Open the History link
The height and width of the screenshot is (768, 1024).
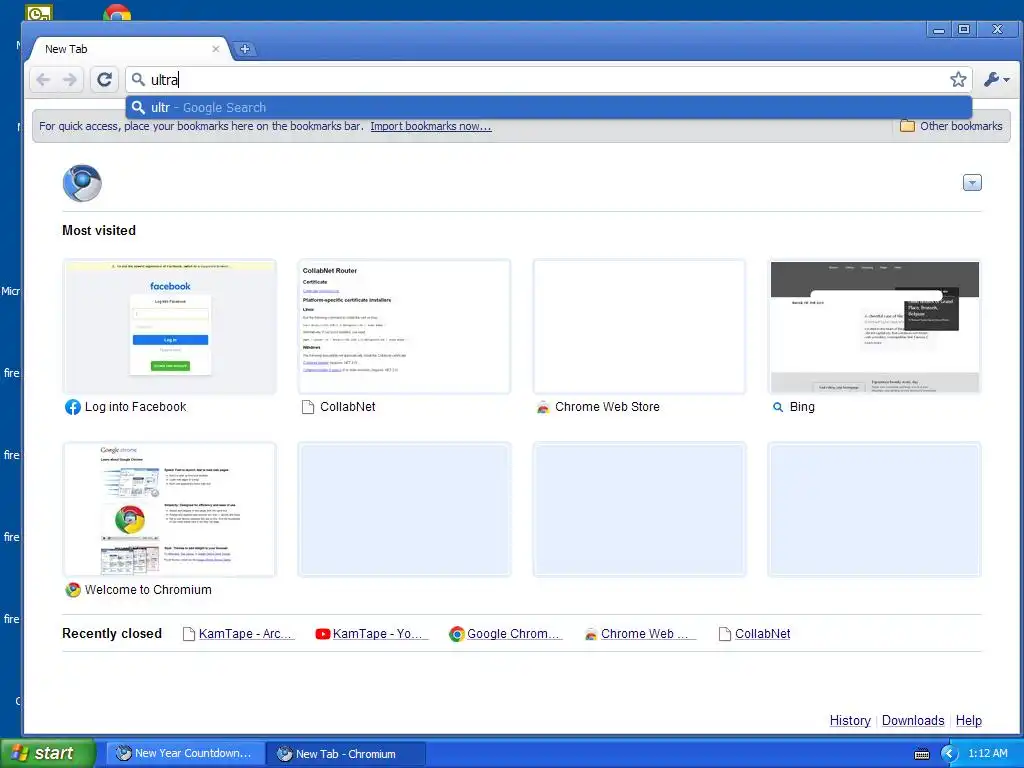850,720
